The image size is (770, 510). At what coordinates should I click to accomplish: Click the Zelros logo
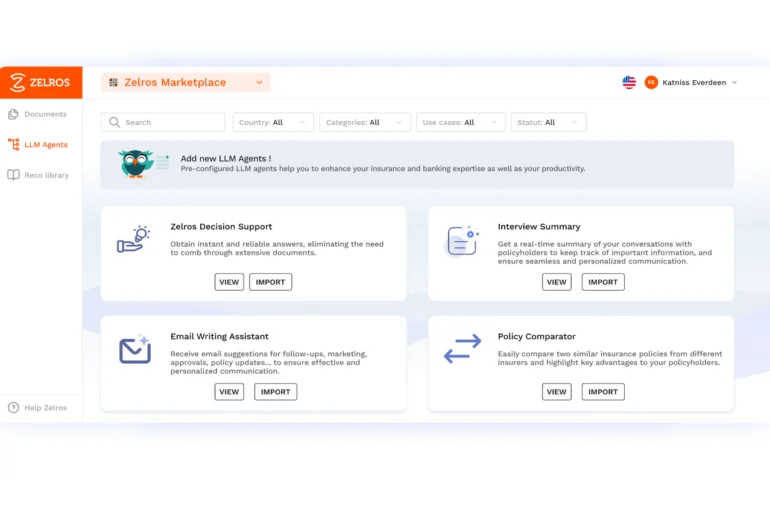pyautogui.click(x=40, y=82)
